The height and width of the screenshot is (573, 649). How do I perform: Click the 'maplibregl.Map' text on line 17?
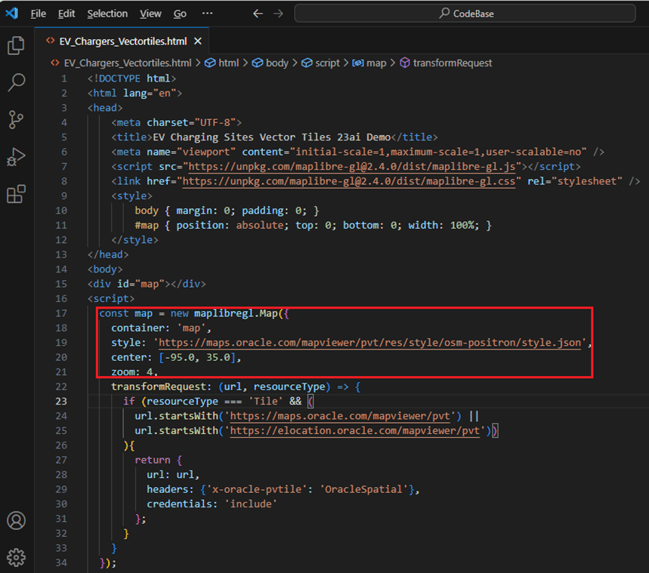236,313
